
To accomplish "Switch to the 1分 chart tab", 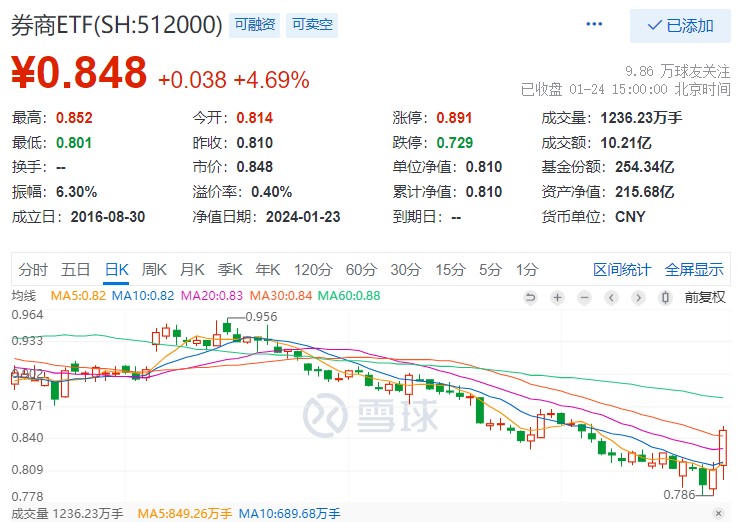I will [526, 270].
